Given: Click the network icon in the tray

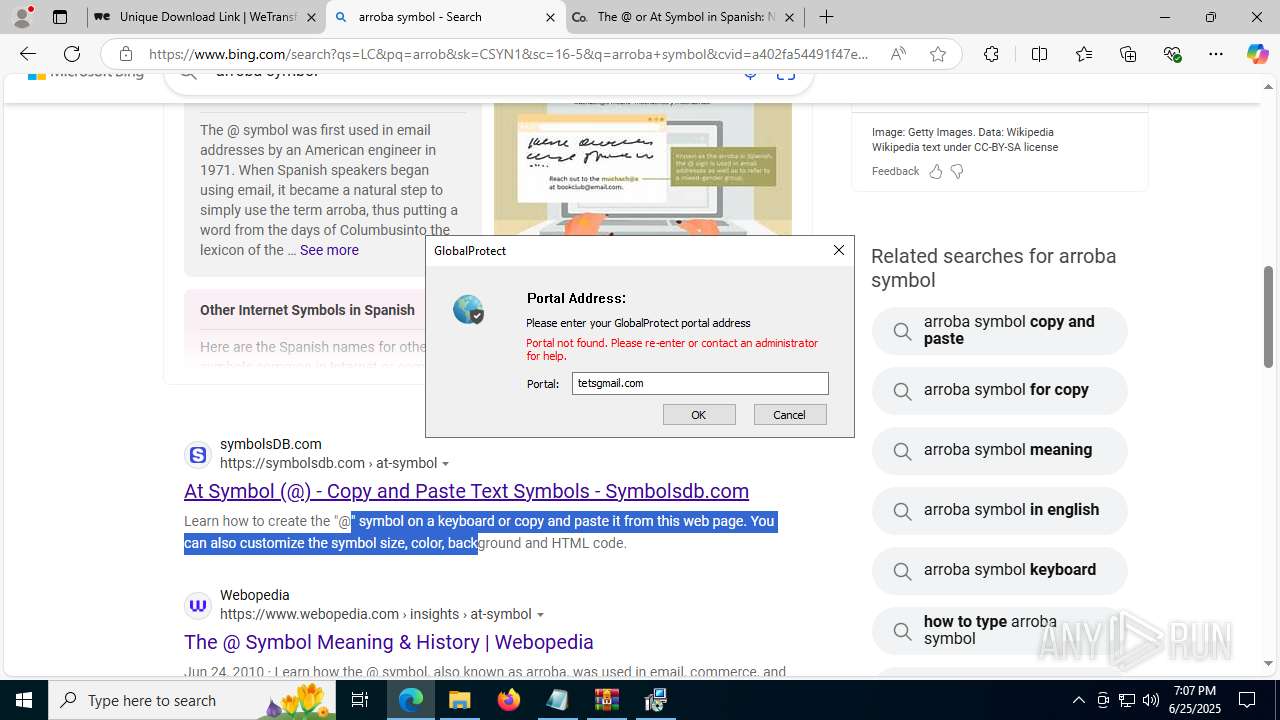Looking at the screenshot, I should tap(1127, 700).
